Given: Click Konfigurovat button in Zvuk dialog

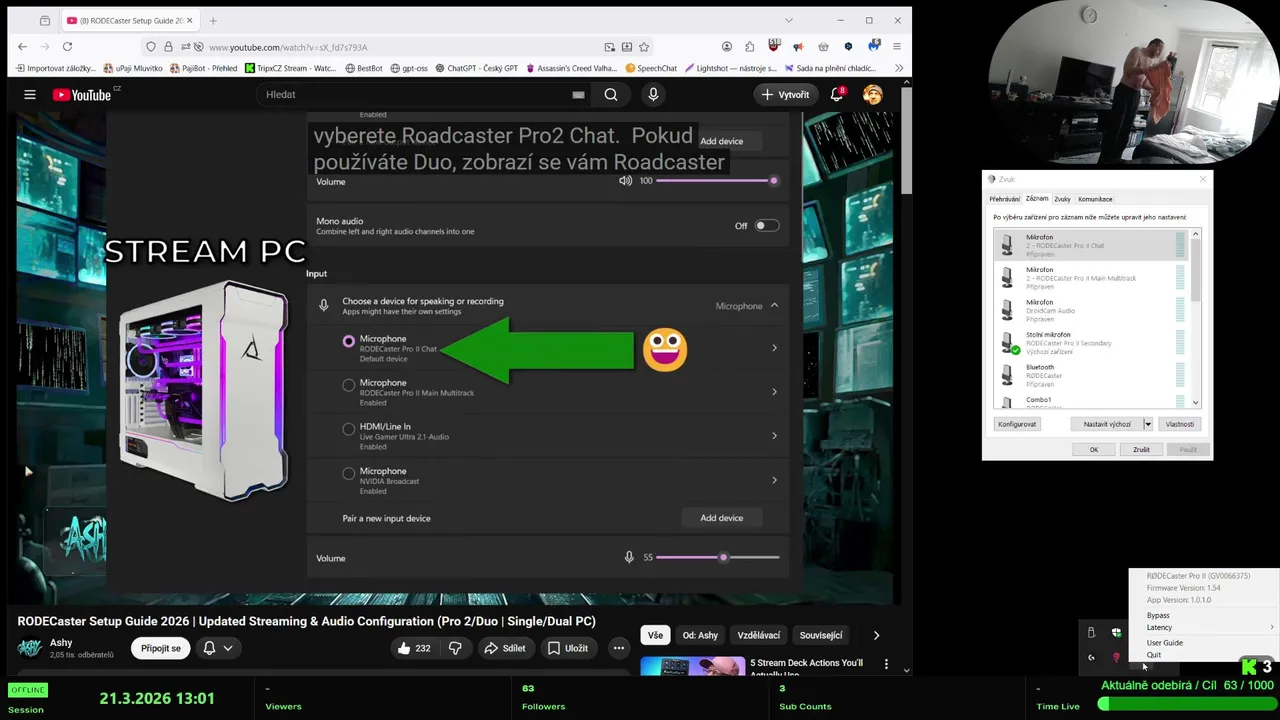Looking at the screenshot, I should point(1017,424).
